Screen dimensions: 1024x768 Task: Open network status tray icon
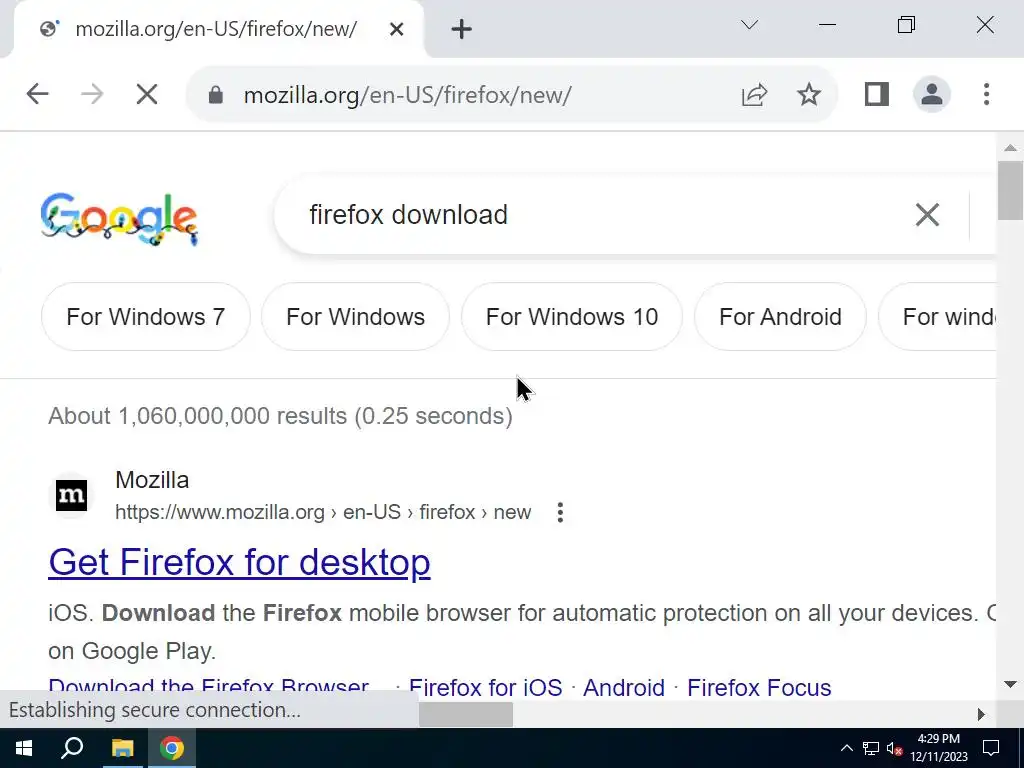coord(871,748)
